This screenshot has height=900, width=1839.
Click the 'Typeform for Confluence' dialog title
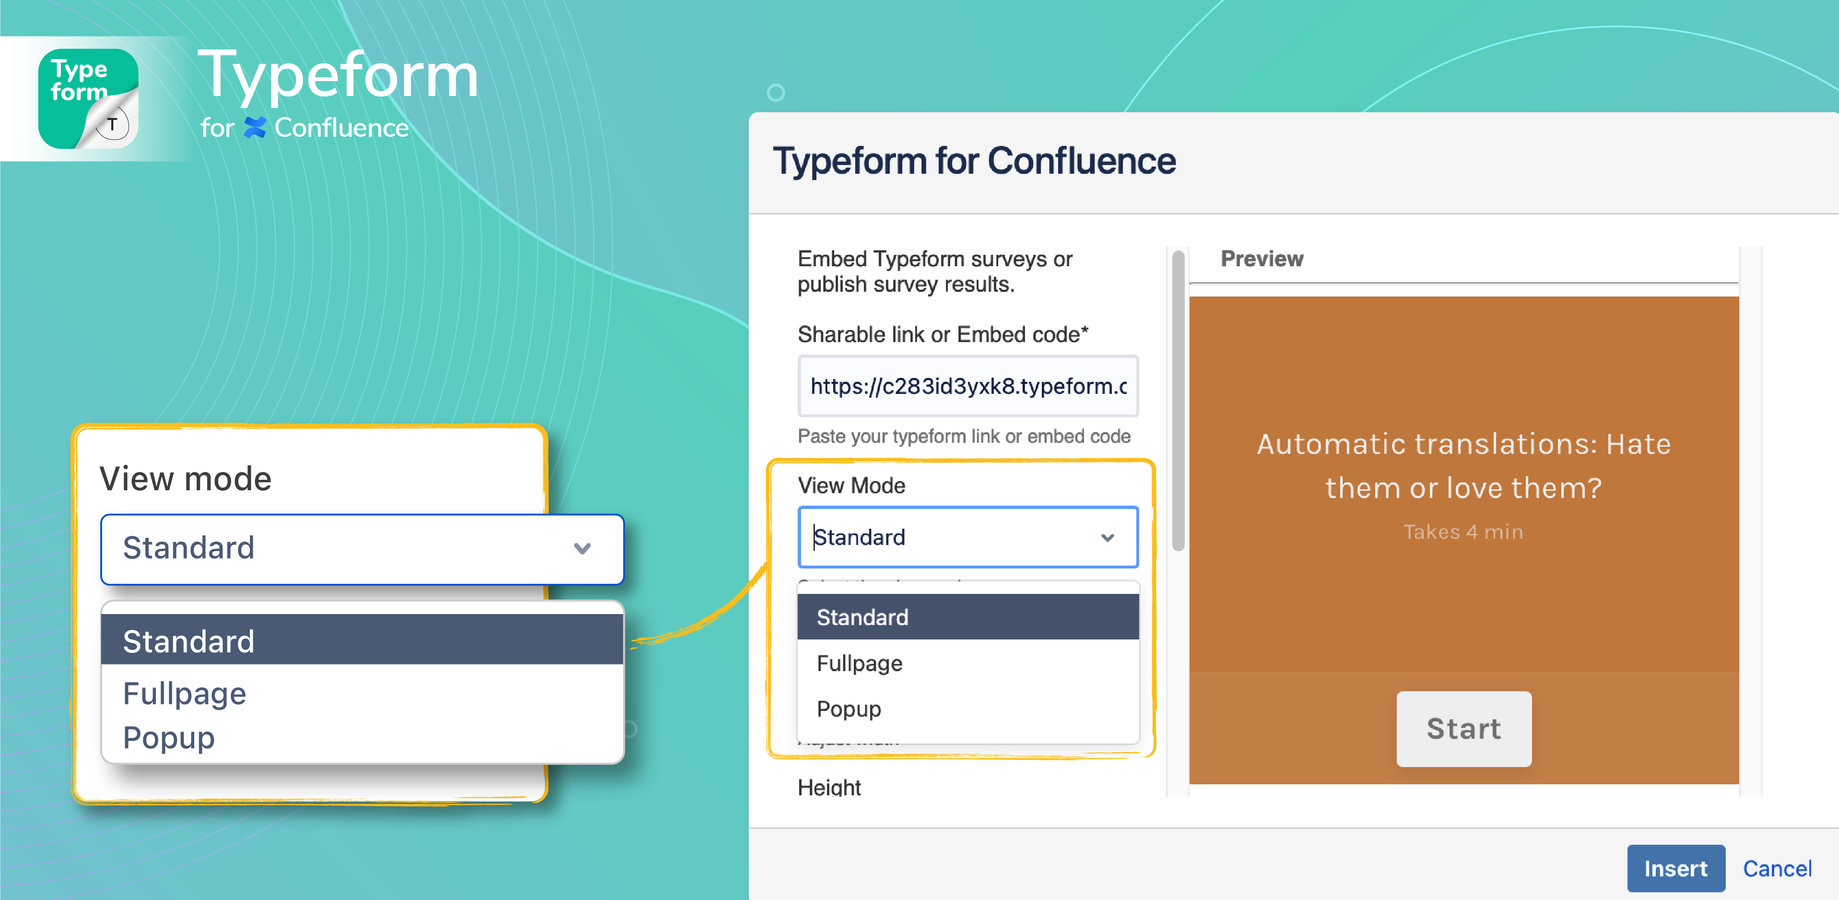974,161
